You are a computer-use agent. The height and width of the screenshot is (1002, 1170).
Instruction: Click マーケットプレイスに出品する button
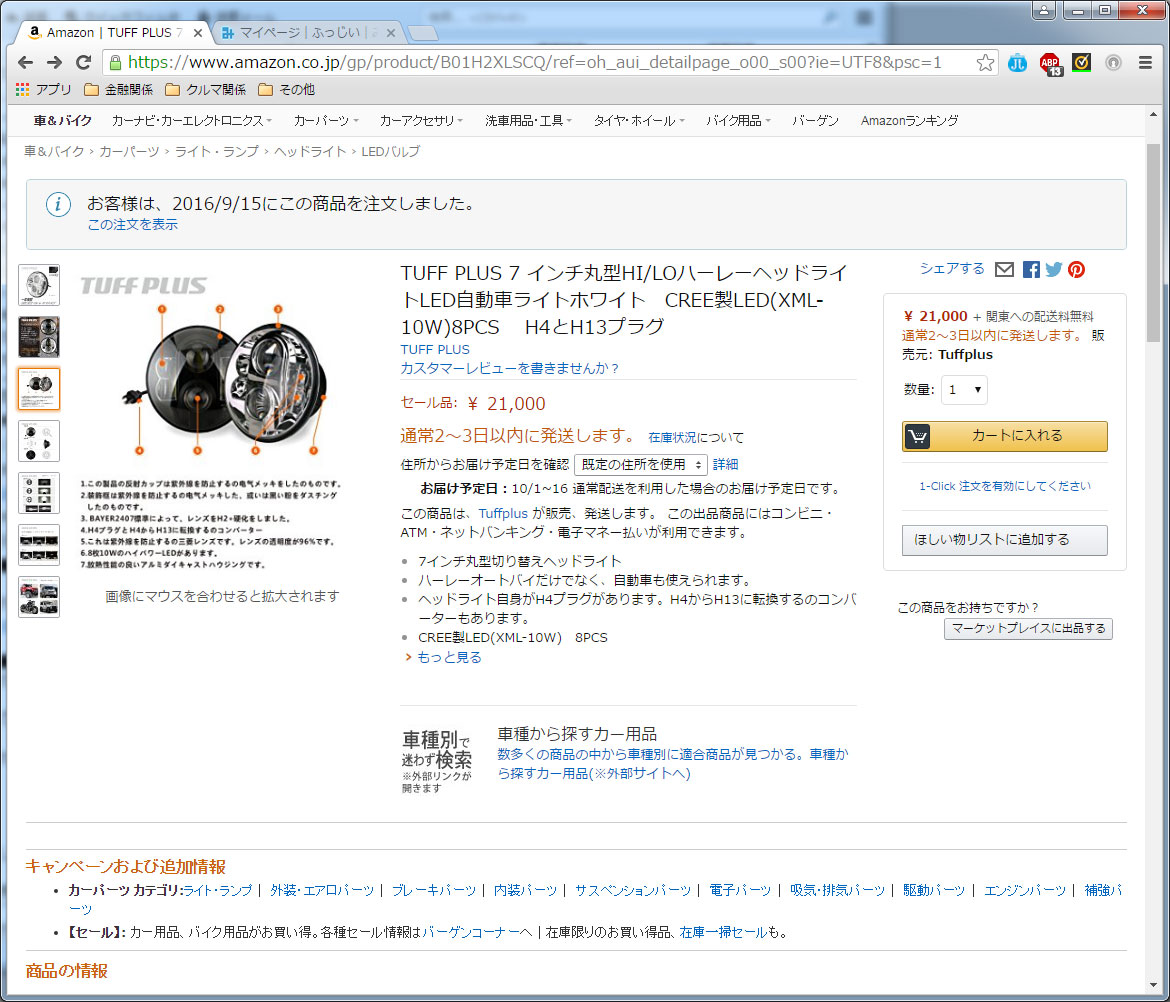click(1028, 628)
